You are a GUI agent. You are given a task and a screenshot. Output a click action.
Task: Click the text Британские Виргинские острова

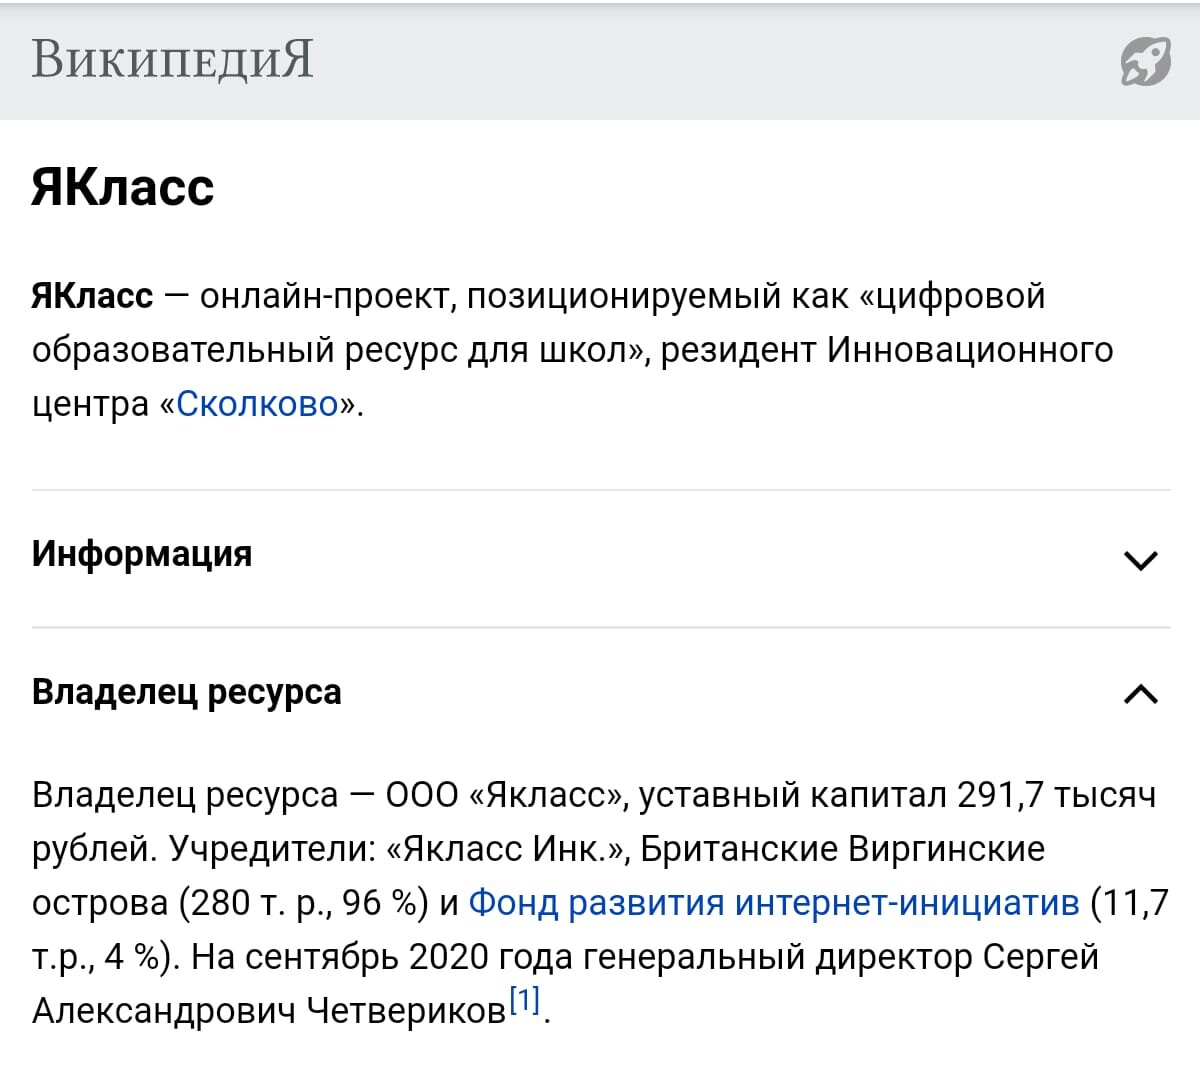(538, 876)
